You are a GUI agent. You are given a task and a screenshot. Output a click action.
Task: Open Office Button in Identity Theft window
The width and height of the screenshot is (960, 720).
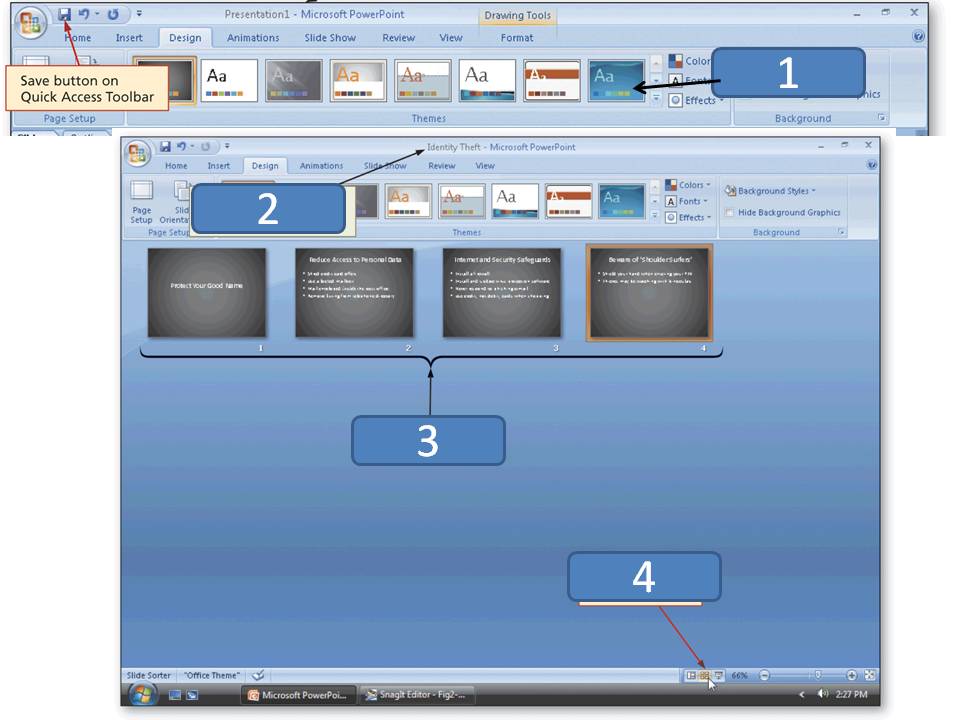point(137,153)
